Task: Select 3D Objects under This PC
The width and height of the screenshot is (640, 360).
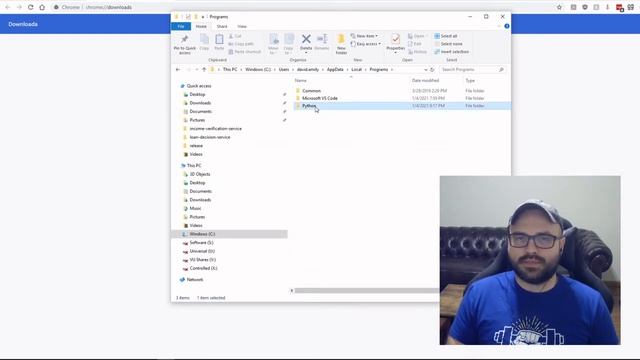Action: [200, 174]
